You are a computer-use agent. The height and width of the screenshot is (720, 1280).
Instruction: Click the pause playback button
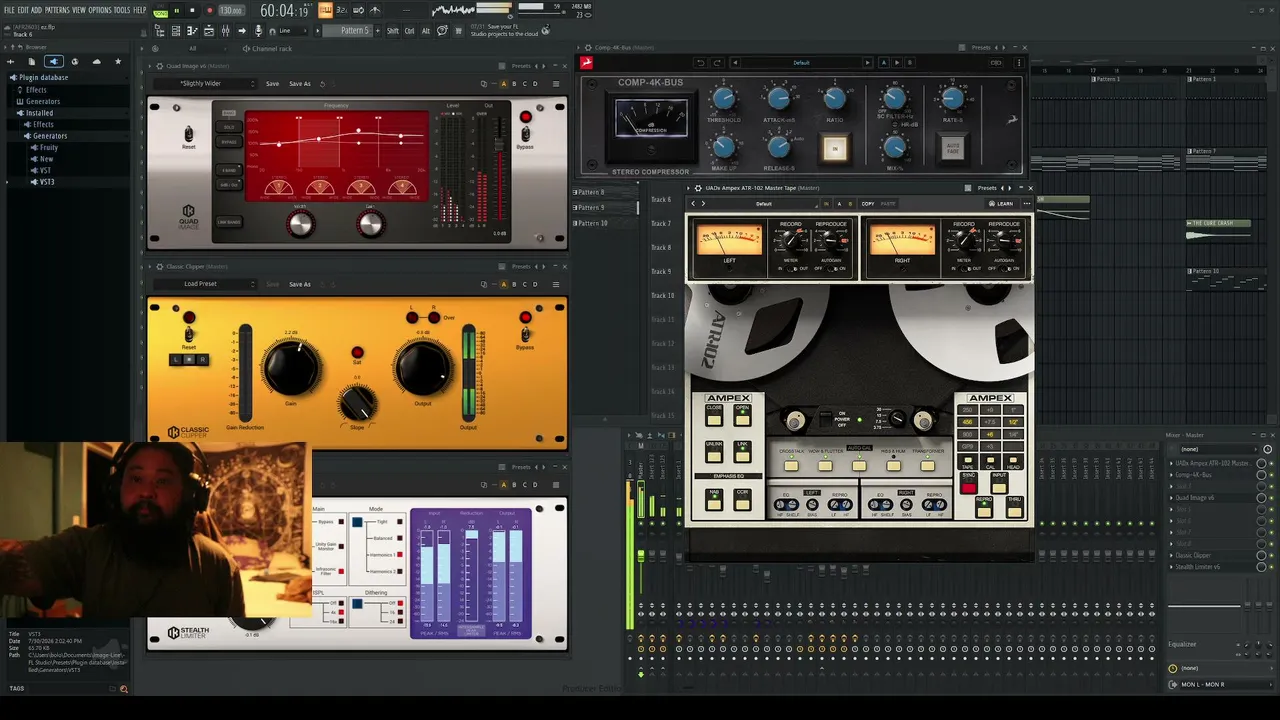(x=176, y=11)
